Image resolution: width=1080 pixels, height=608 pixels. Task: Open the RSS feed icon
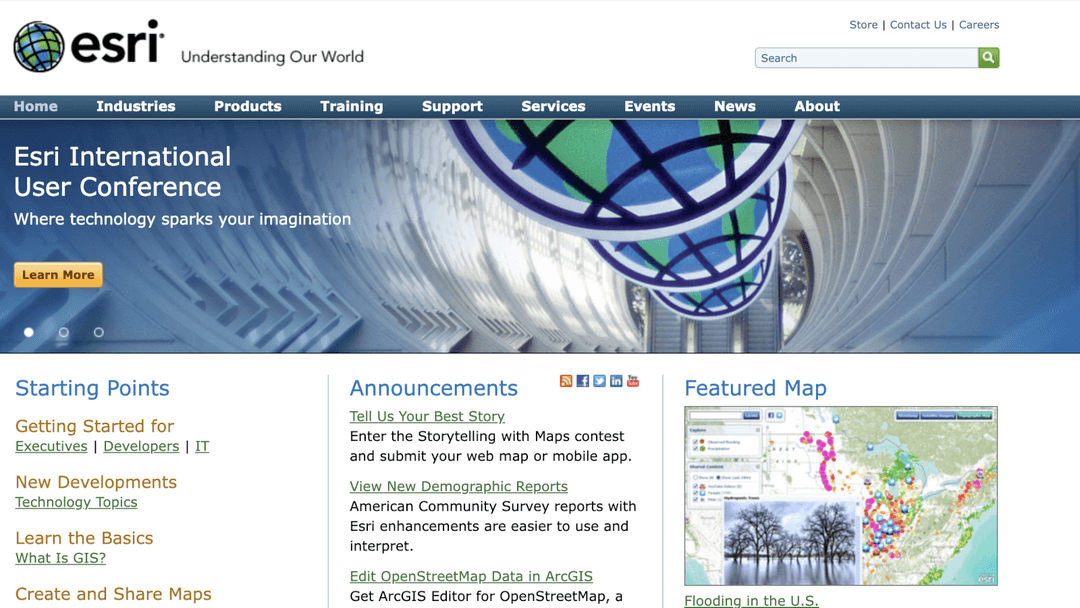point(566,381)
